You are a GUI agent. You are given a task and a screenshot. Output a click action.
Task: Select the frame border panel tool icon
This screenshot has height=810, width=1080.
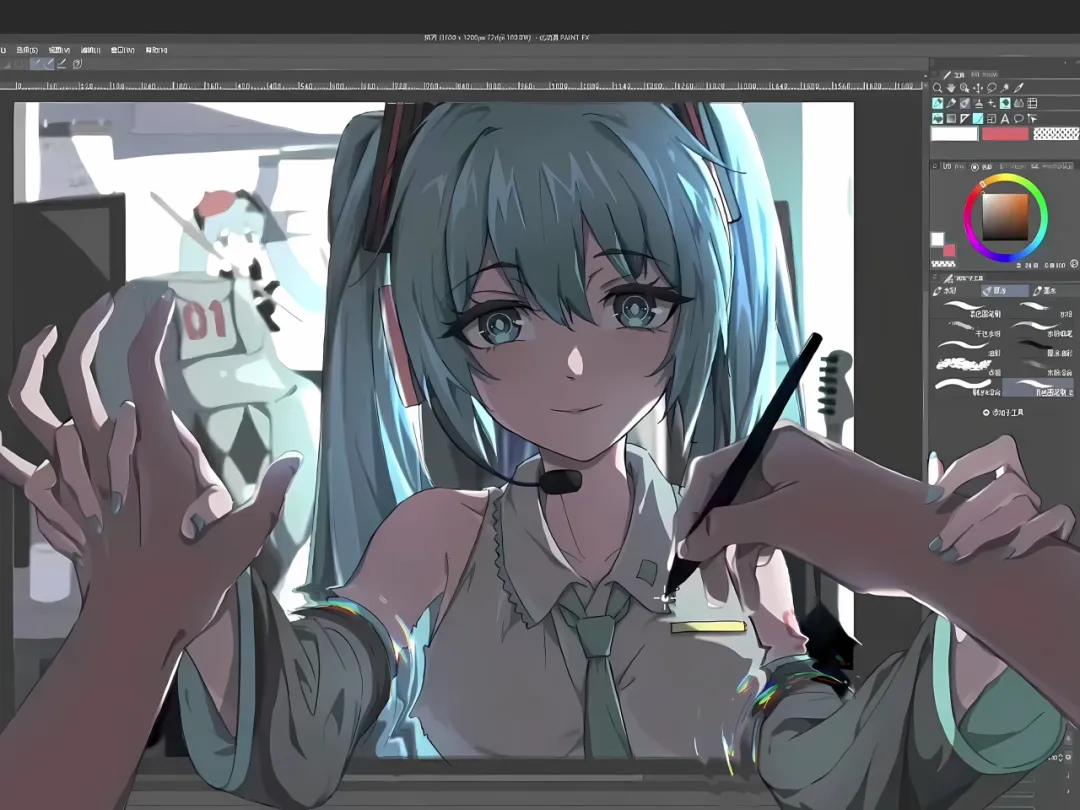click(x=992, y=118)
